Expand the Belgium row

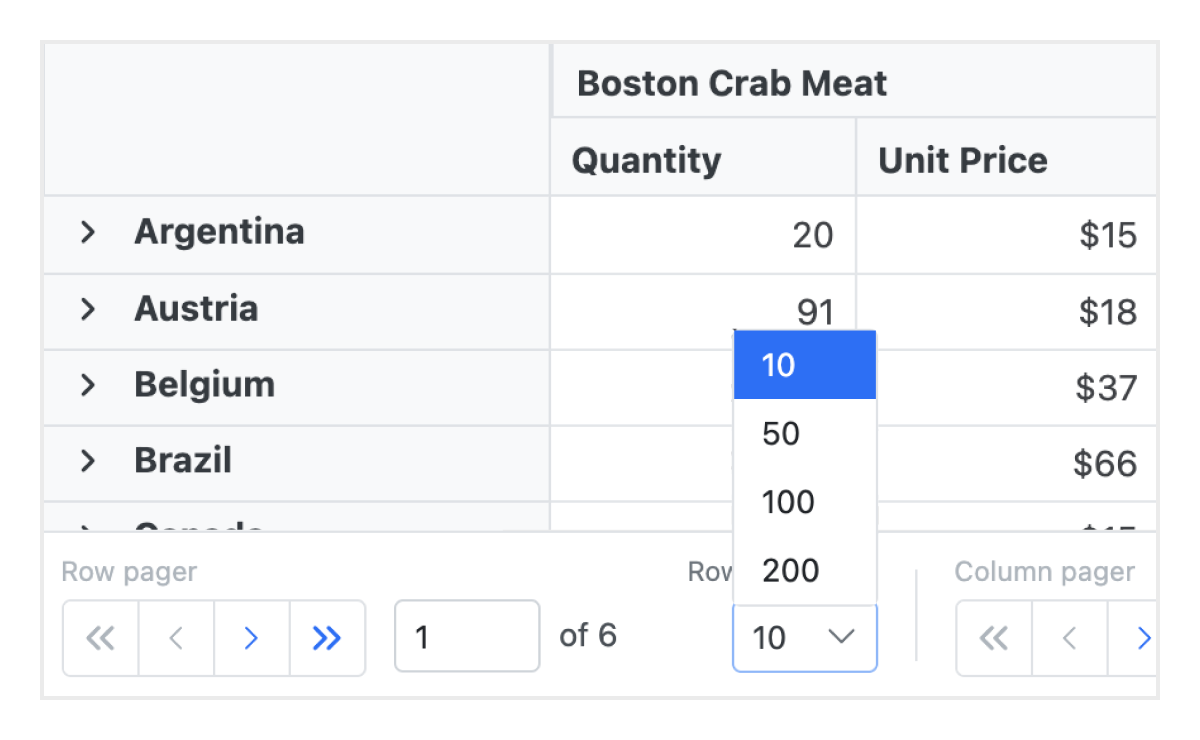[88, 385]
